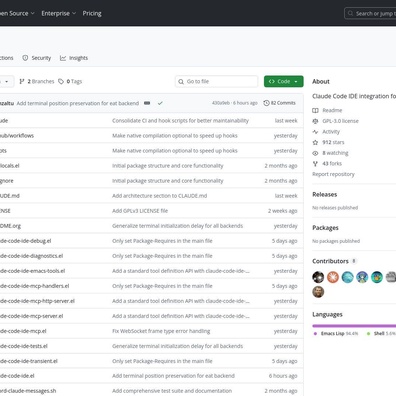Open the code-ide-tests.el file

pos(24,346)
